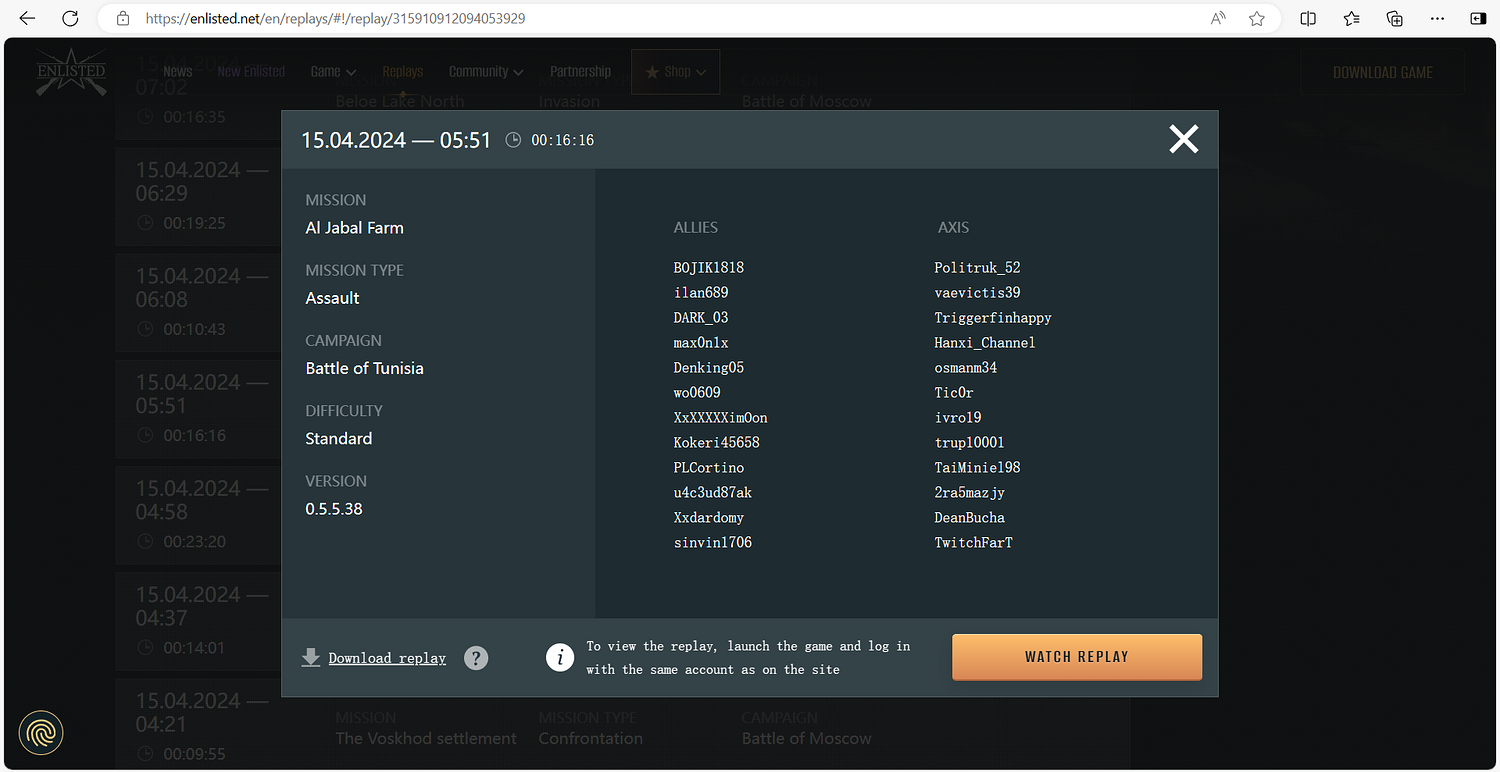Click the Watch Replay button
This screenshot has width=1500, height=772.
[1076, 657]
